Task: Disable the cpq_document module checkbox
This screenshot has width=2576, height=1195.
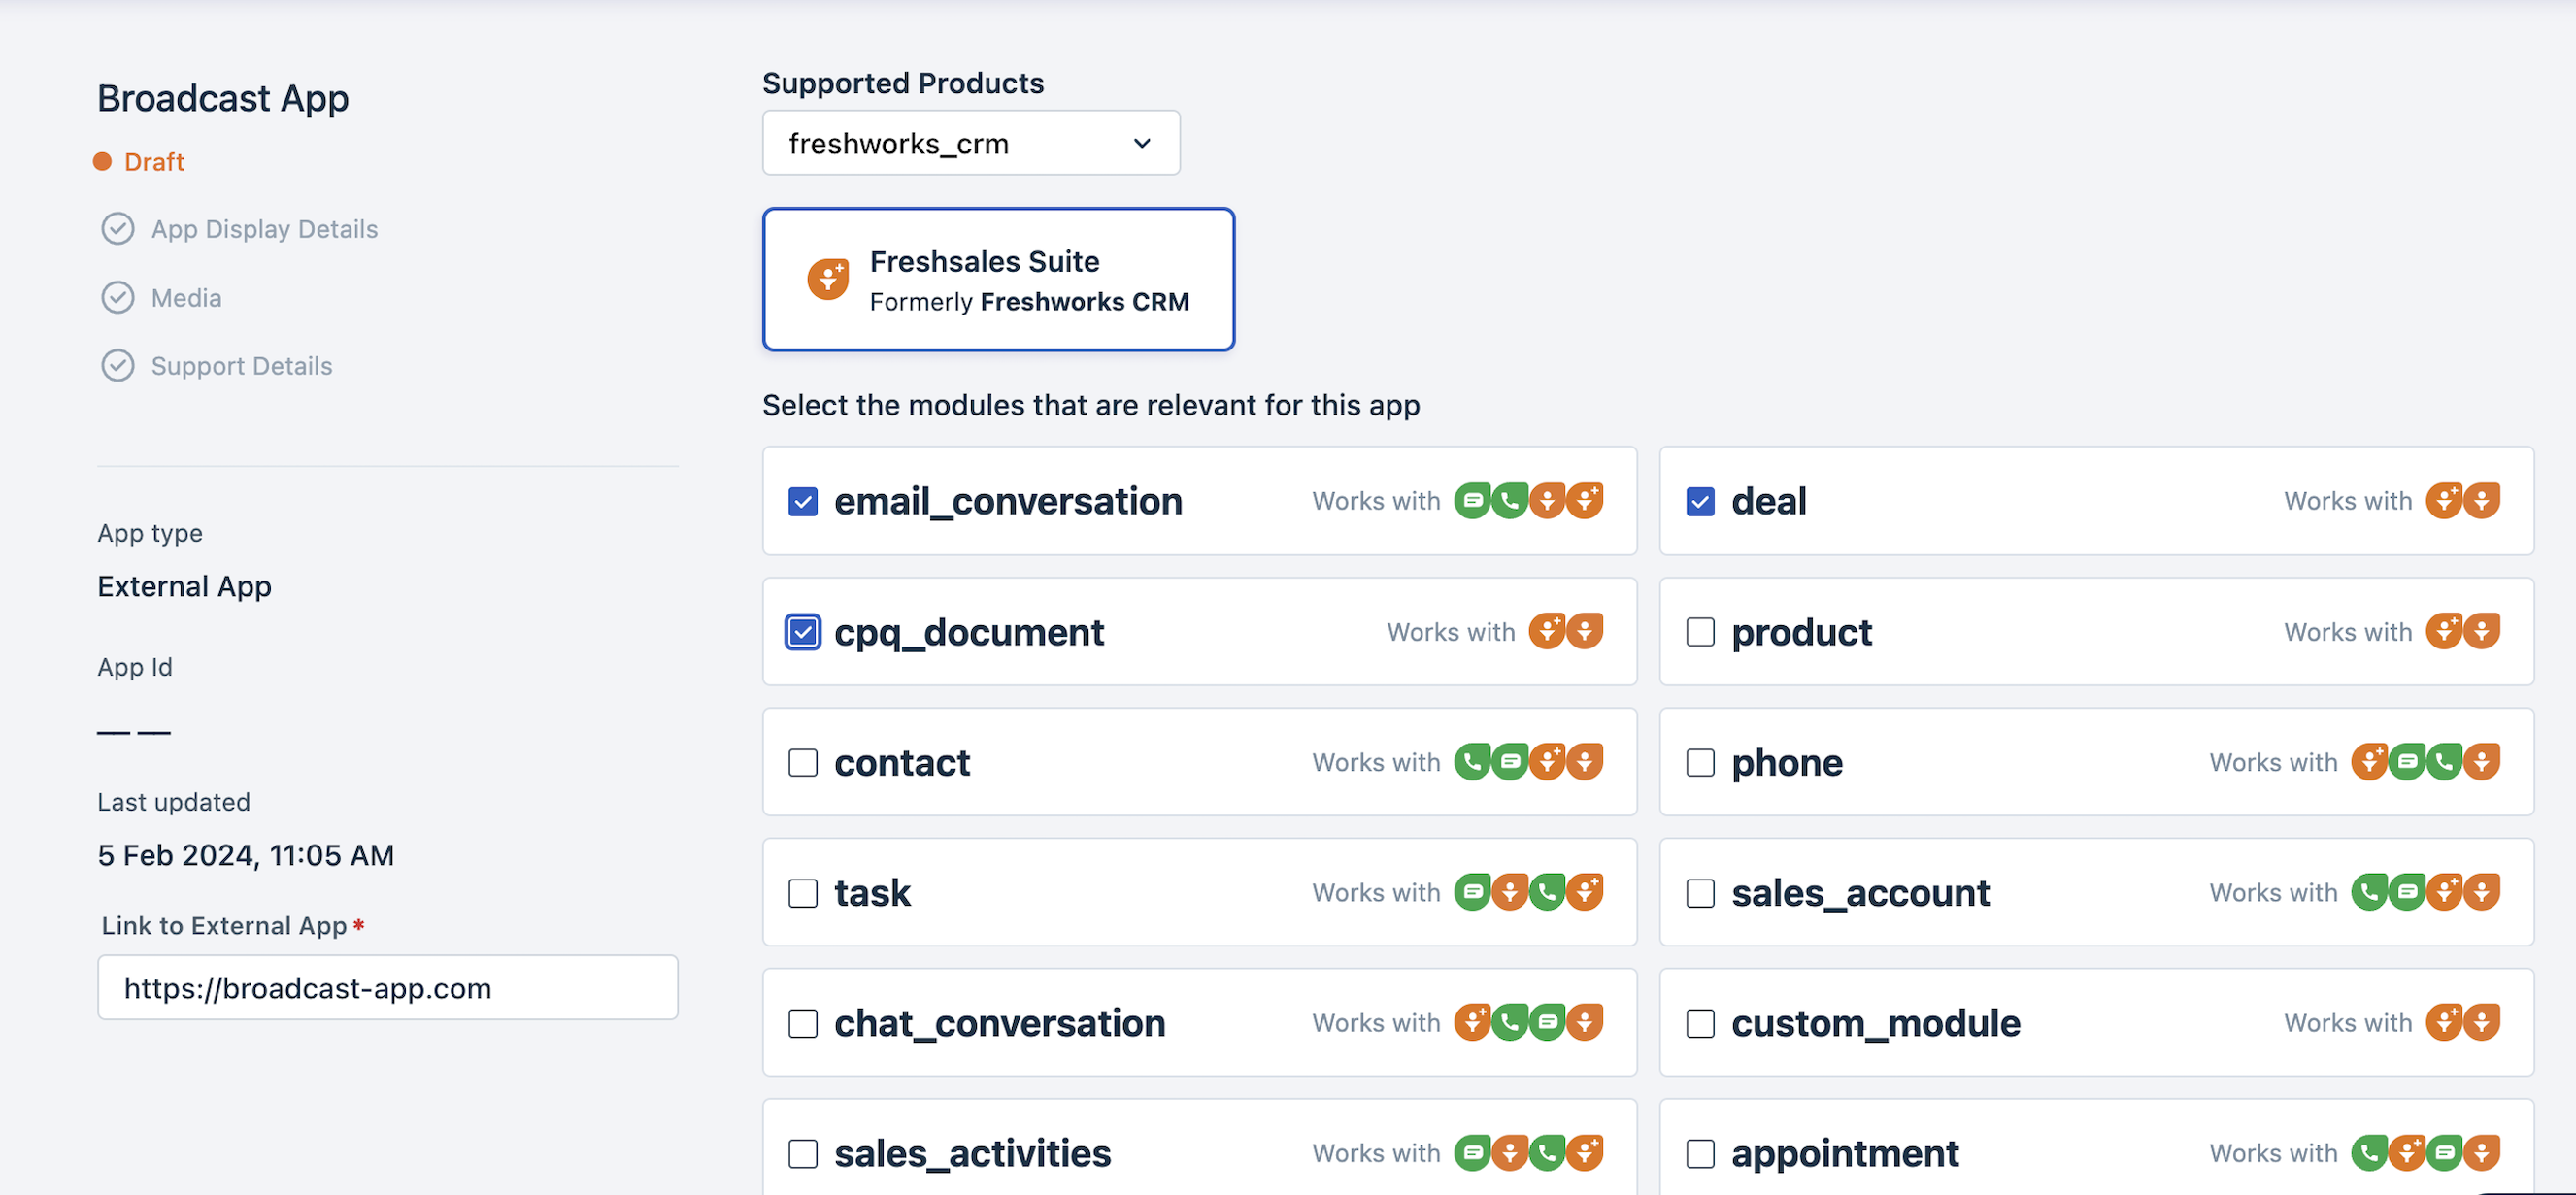Action: pyautogui.click(x=802, y=630)
